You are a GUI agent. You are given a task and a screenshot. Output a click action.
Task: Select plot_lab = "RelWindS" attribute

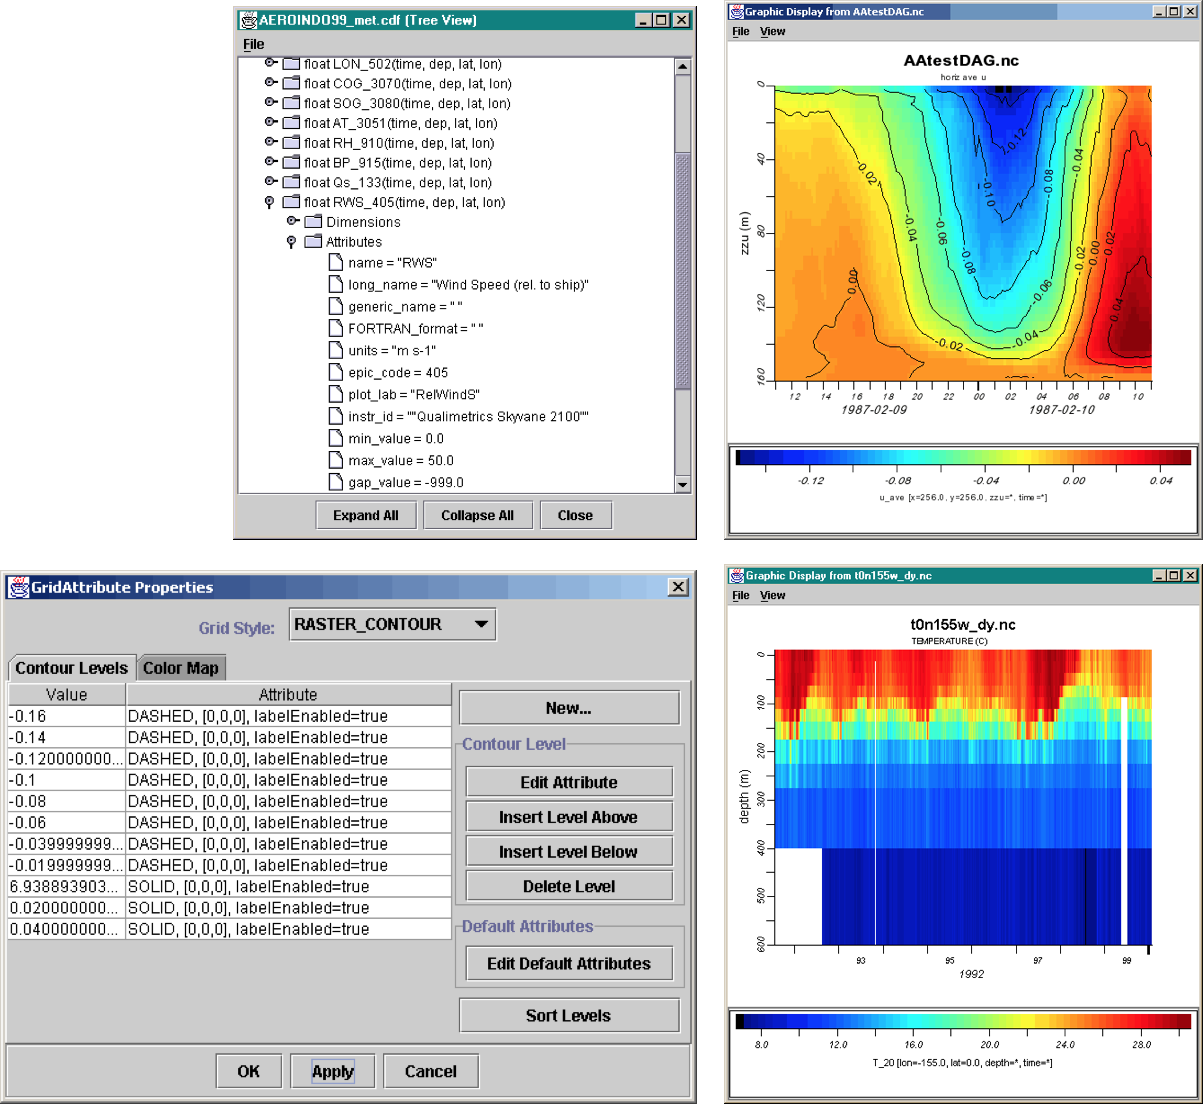pyautogui.click(x=414, y=394)
